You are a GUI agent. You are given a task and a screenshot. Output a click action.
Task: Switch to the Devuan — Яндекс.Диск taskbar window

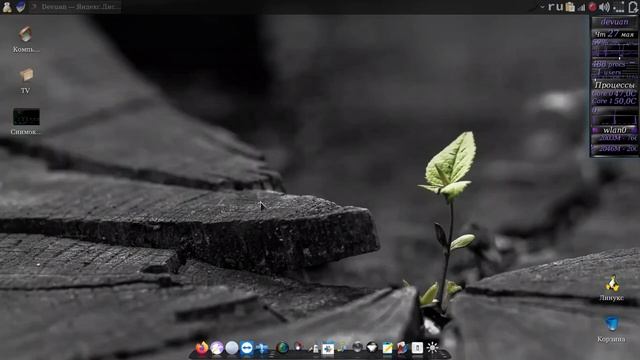coord(75,7)
